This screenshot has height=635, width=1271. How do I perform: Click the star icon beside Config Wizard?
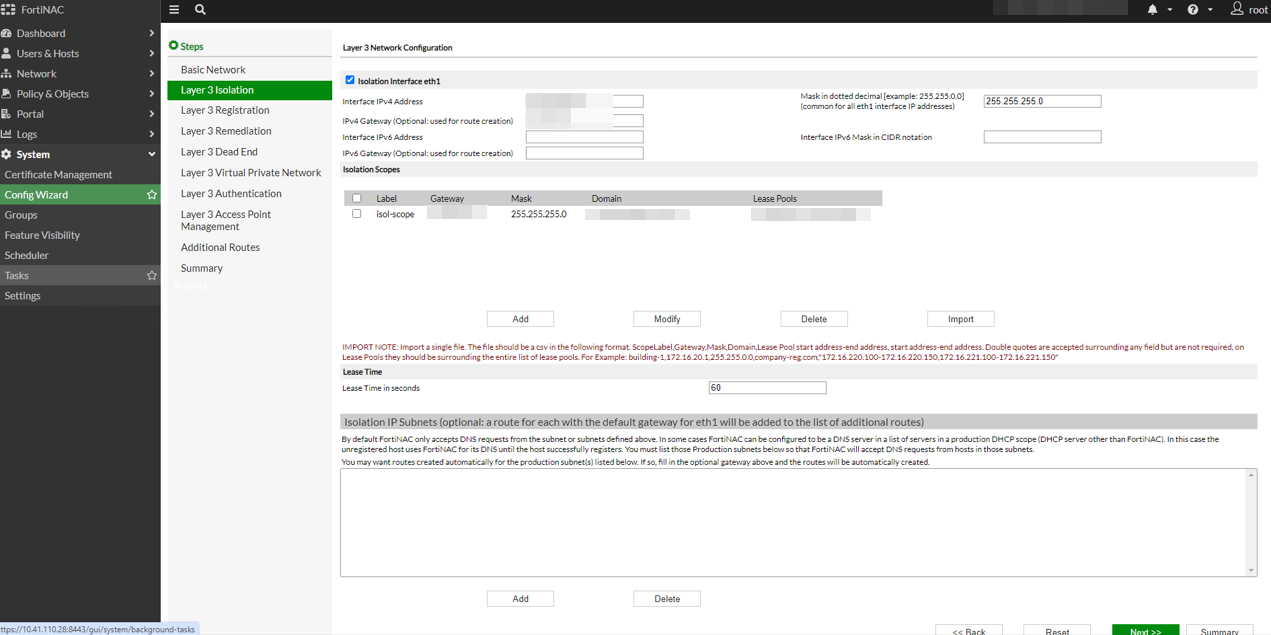pyautogui.click(x=152, y=195)
